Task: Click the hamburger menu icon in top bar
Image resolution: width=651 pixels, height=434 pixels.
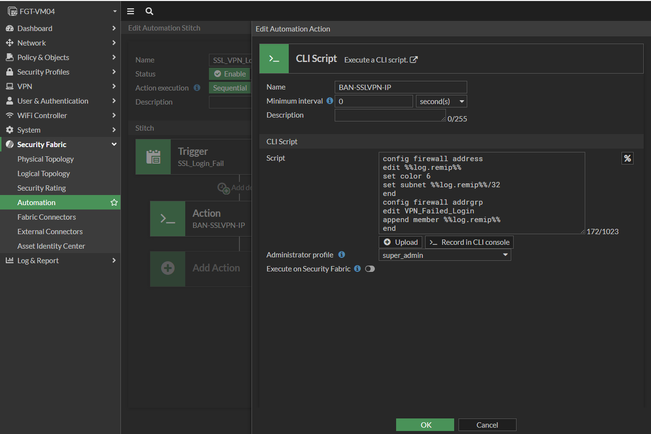Action: point(131,11)
